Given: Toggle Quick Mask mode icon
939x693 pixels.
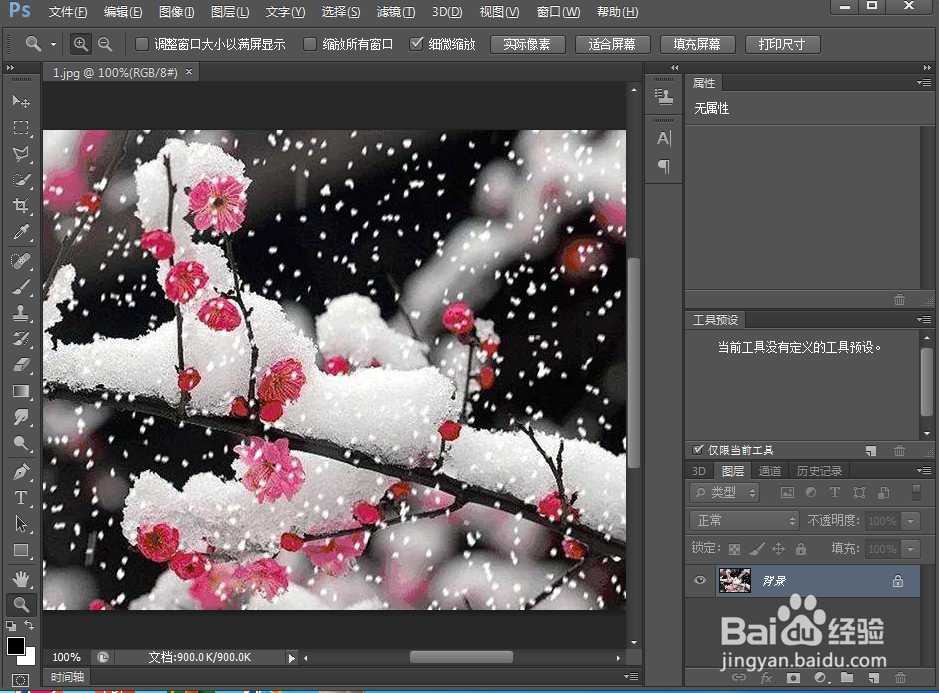Looking at the screenshot, I should click(x=20, y=680).
